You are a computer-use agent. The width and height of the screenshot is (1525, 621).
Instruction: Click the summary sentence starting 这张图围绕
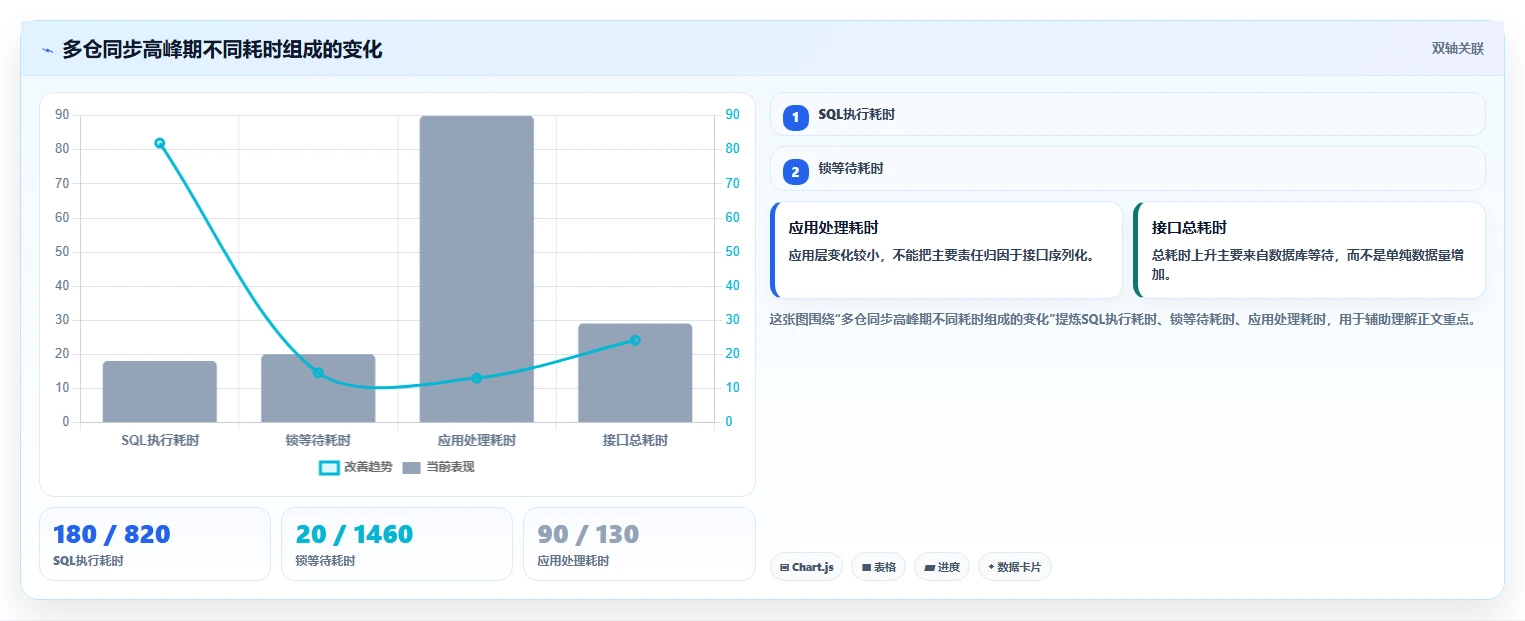click(x=1123, y=320)
